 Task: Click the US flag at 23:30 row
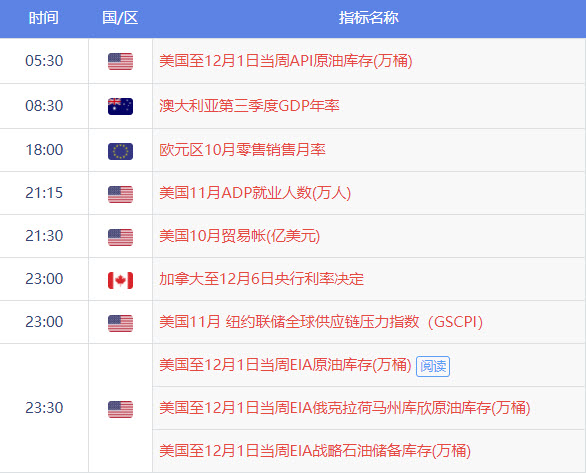pyautogui.click(x=120, y=409)
